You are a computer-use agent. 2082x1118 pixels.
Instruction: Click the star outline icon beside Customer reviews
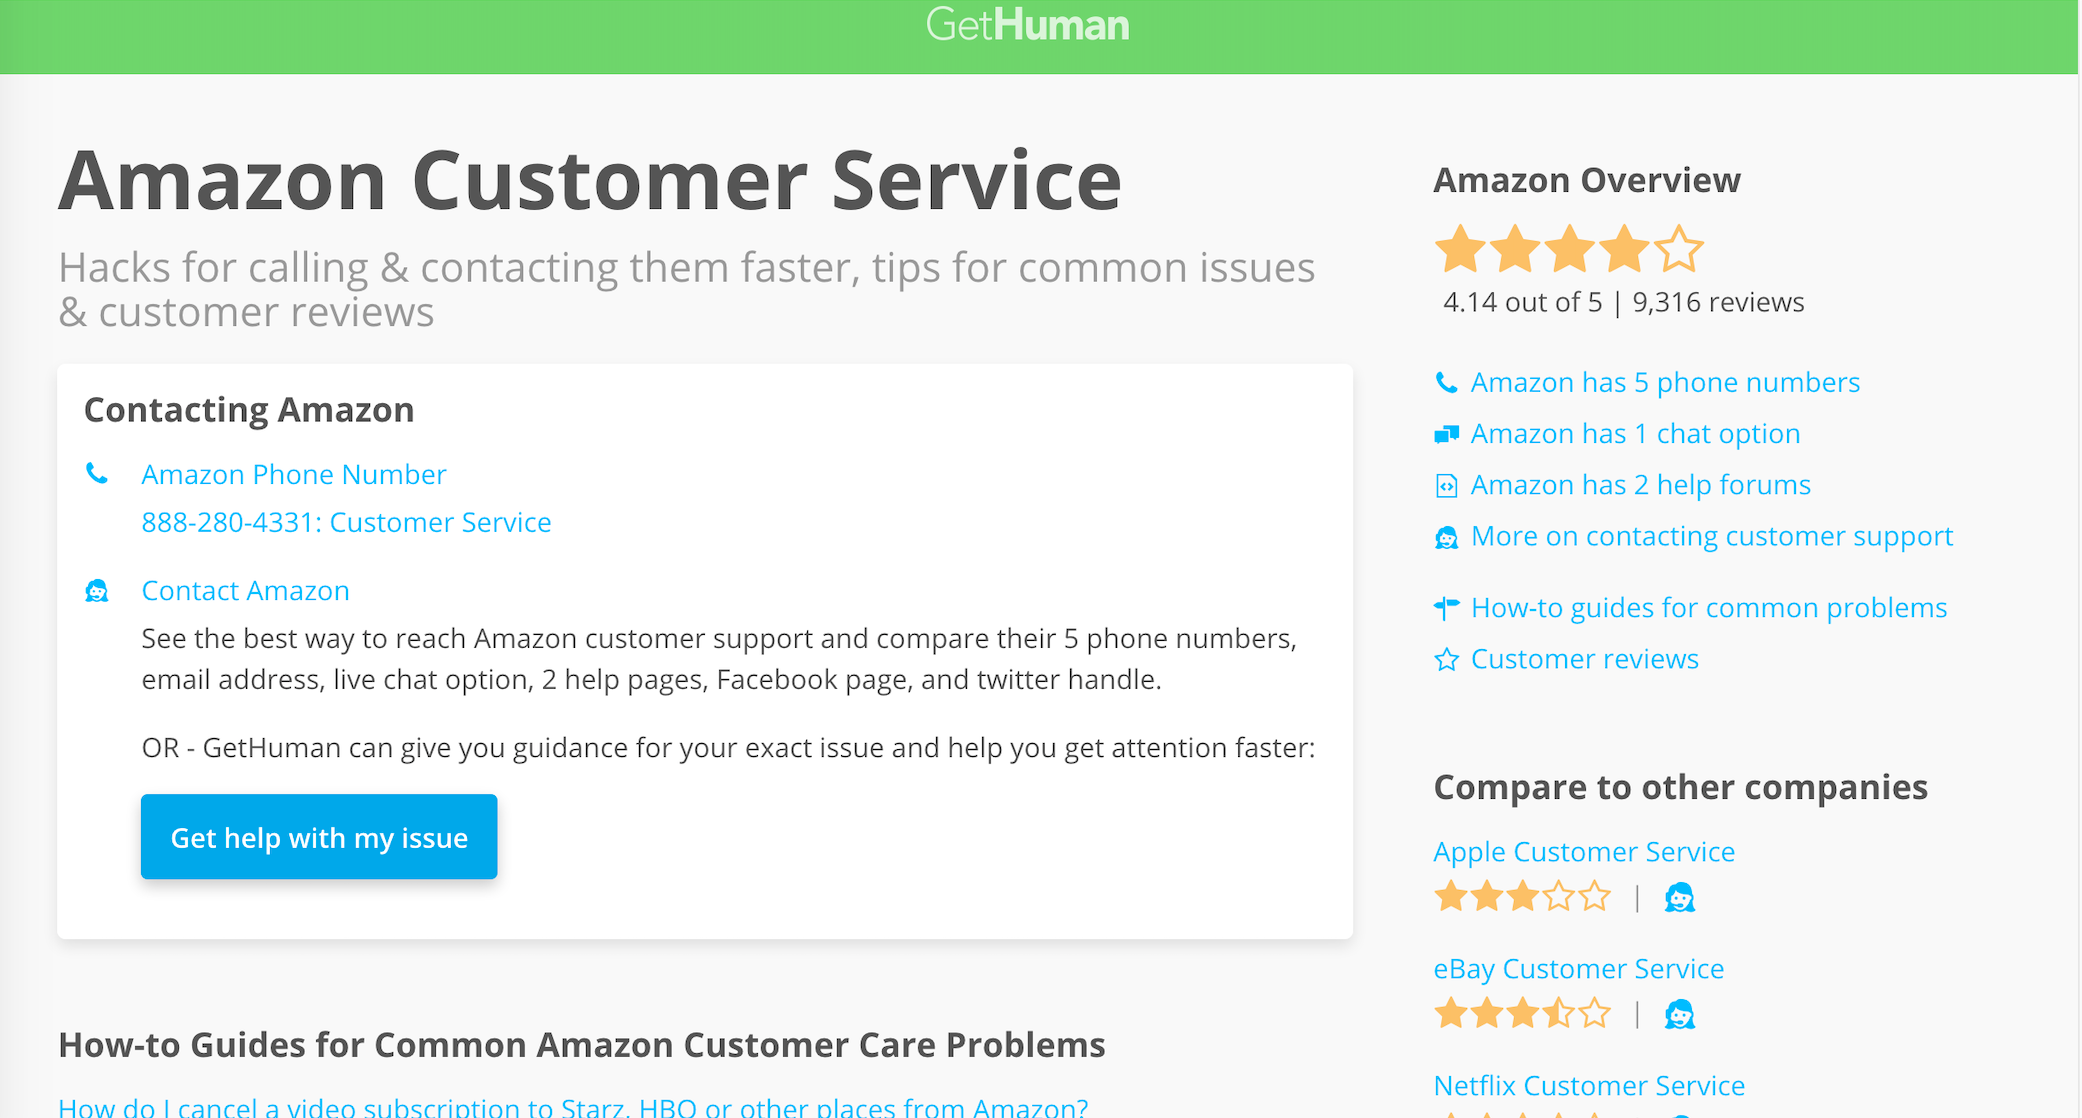(x=1446, y=659)
